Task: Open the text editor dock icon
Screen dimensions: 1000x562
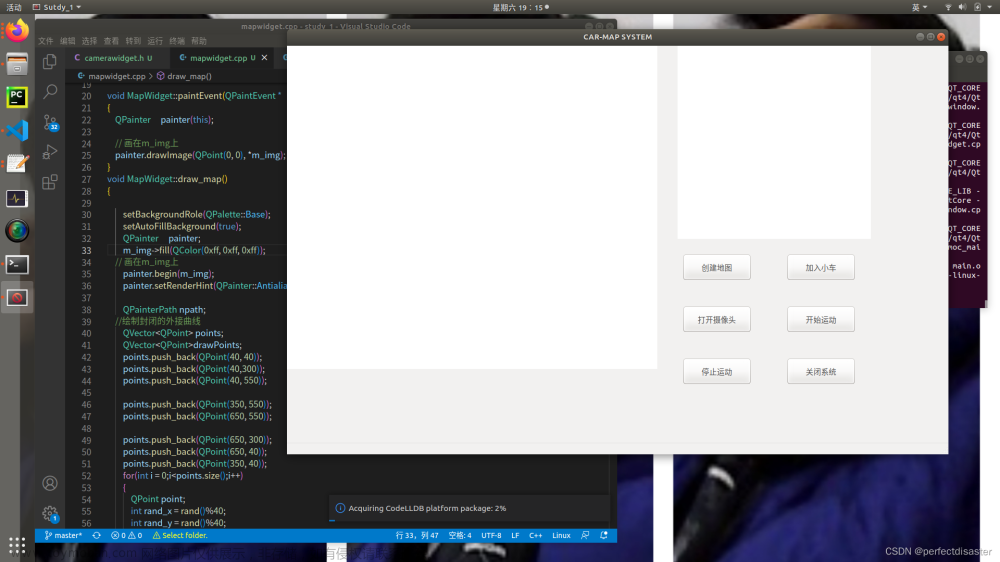Action: pos(17,164)
